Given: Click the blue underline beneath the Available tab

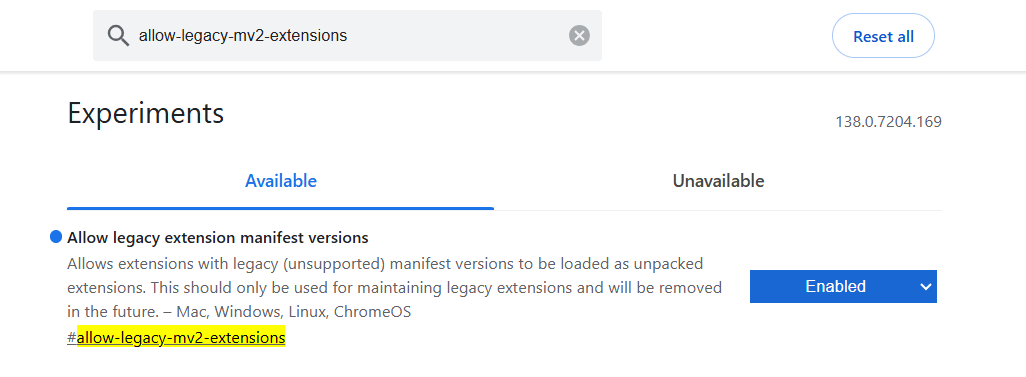Looking at the screenshot, I should (x=281, y=208).
